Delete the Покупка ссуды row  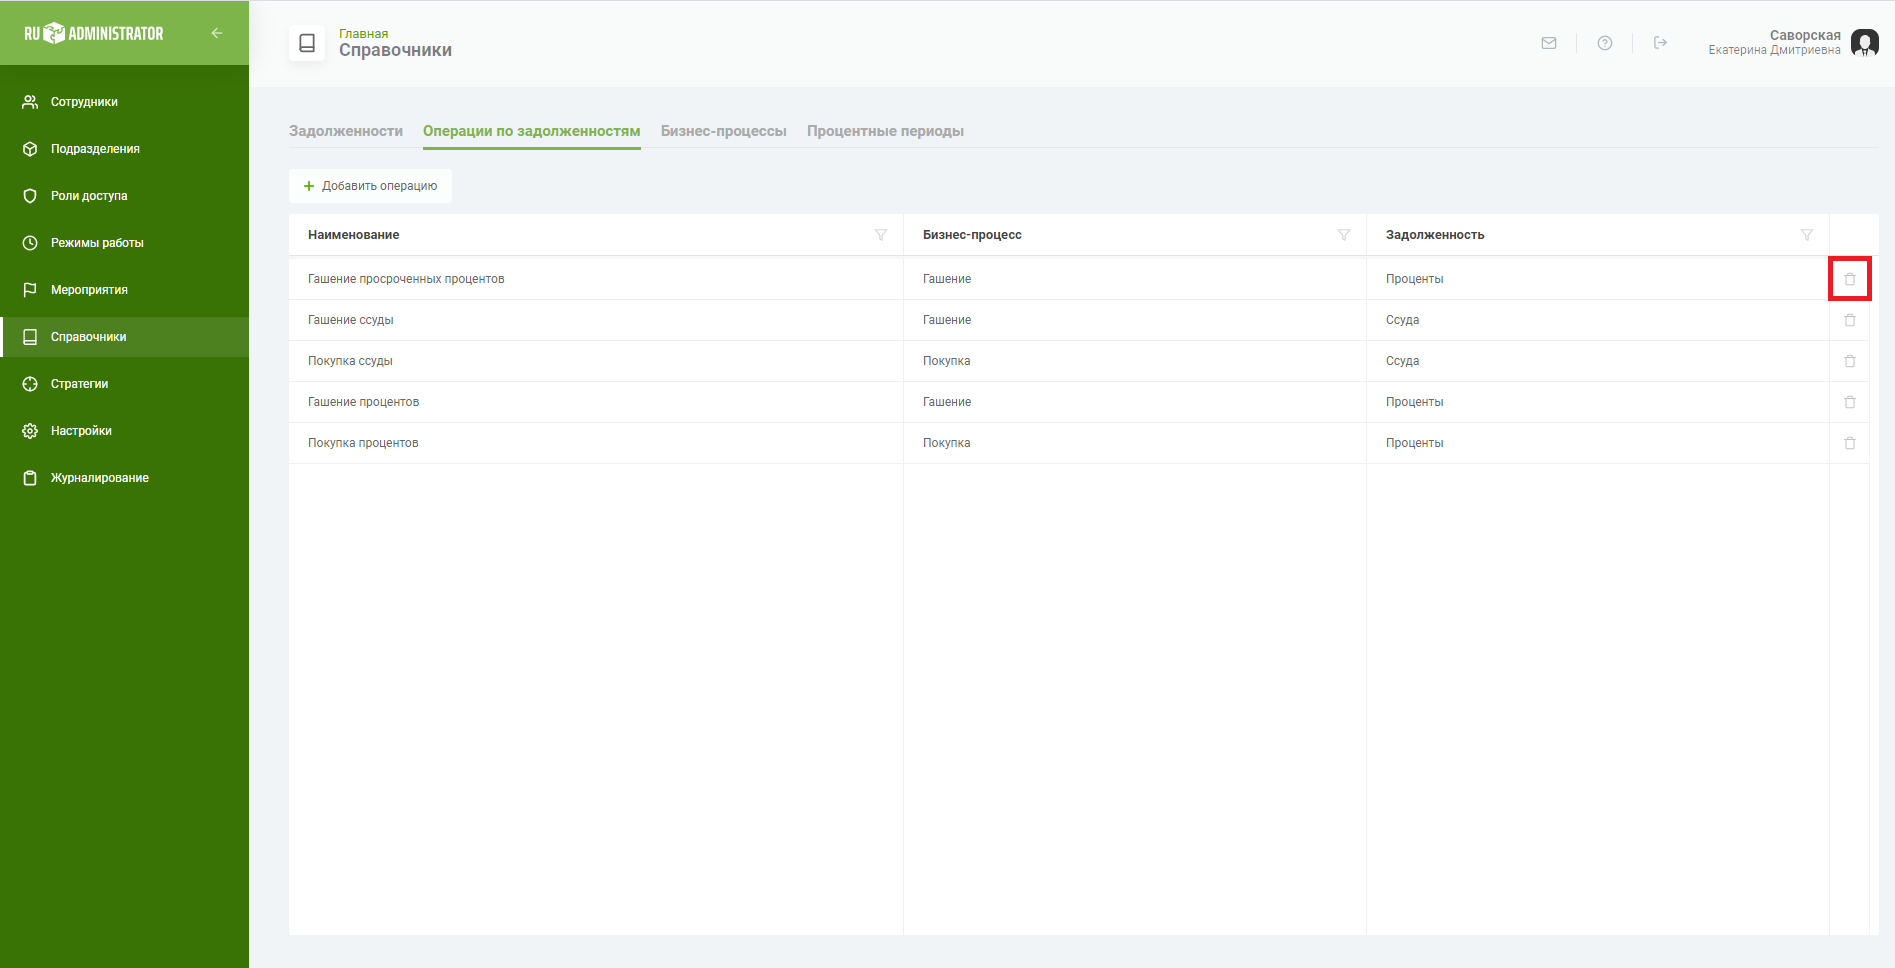pos(1850,361)
